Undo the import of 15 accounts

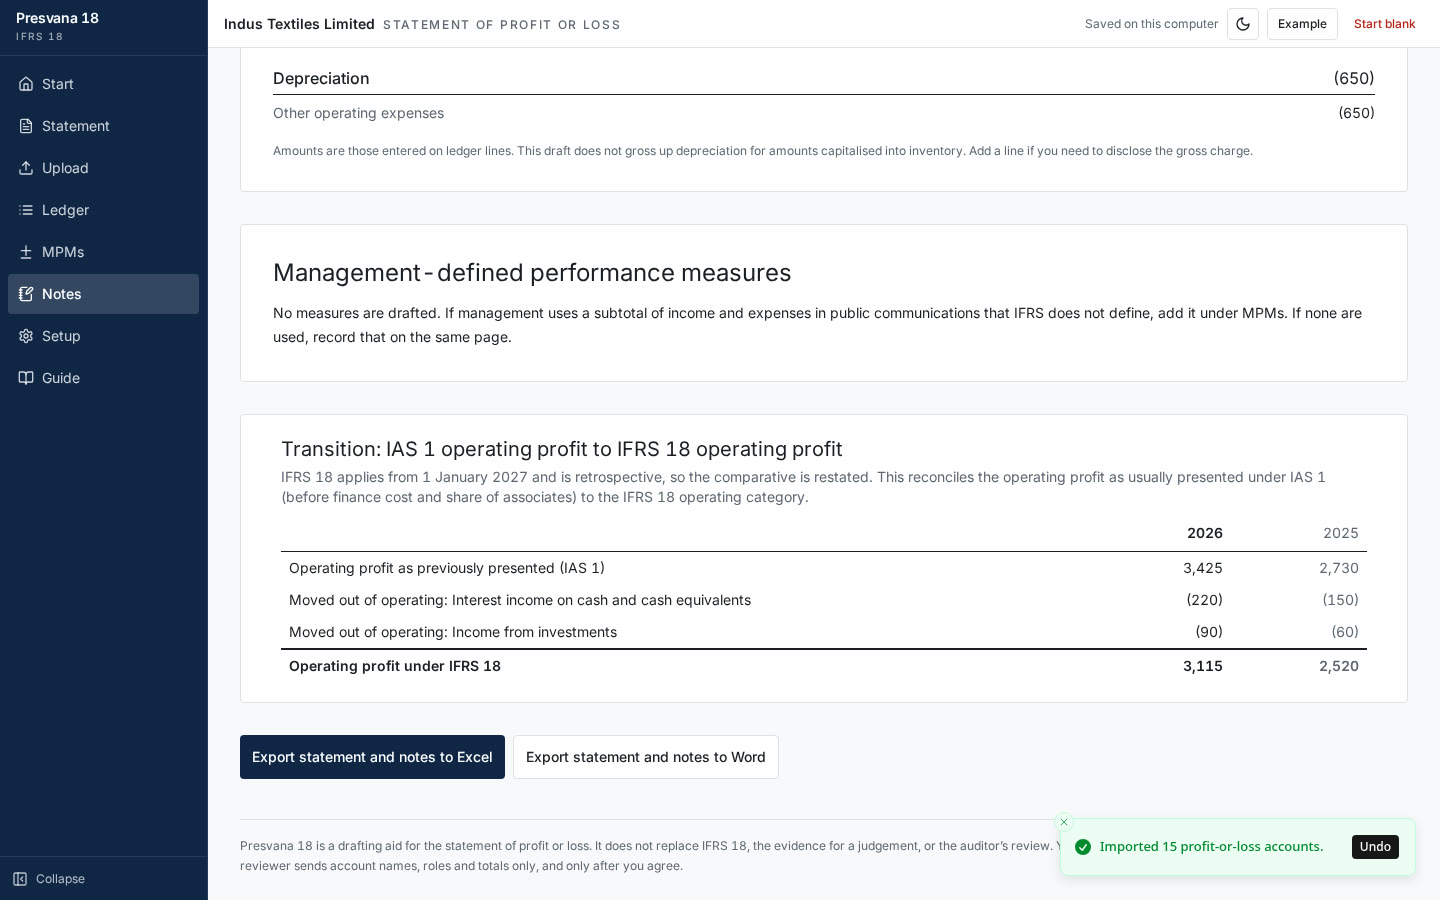pos(1375,847)
